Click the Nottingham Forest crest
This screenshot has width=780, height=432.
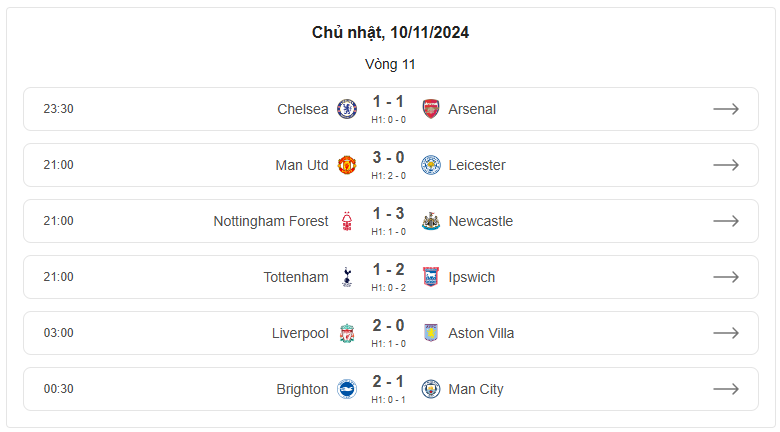(x=347, y=221)
